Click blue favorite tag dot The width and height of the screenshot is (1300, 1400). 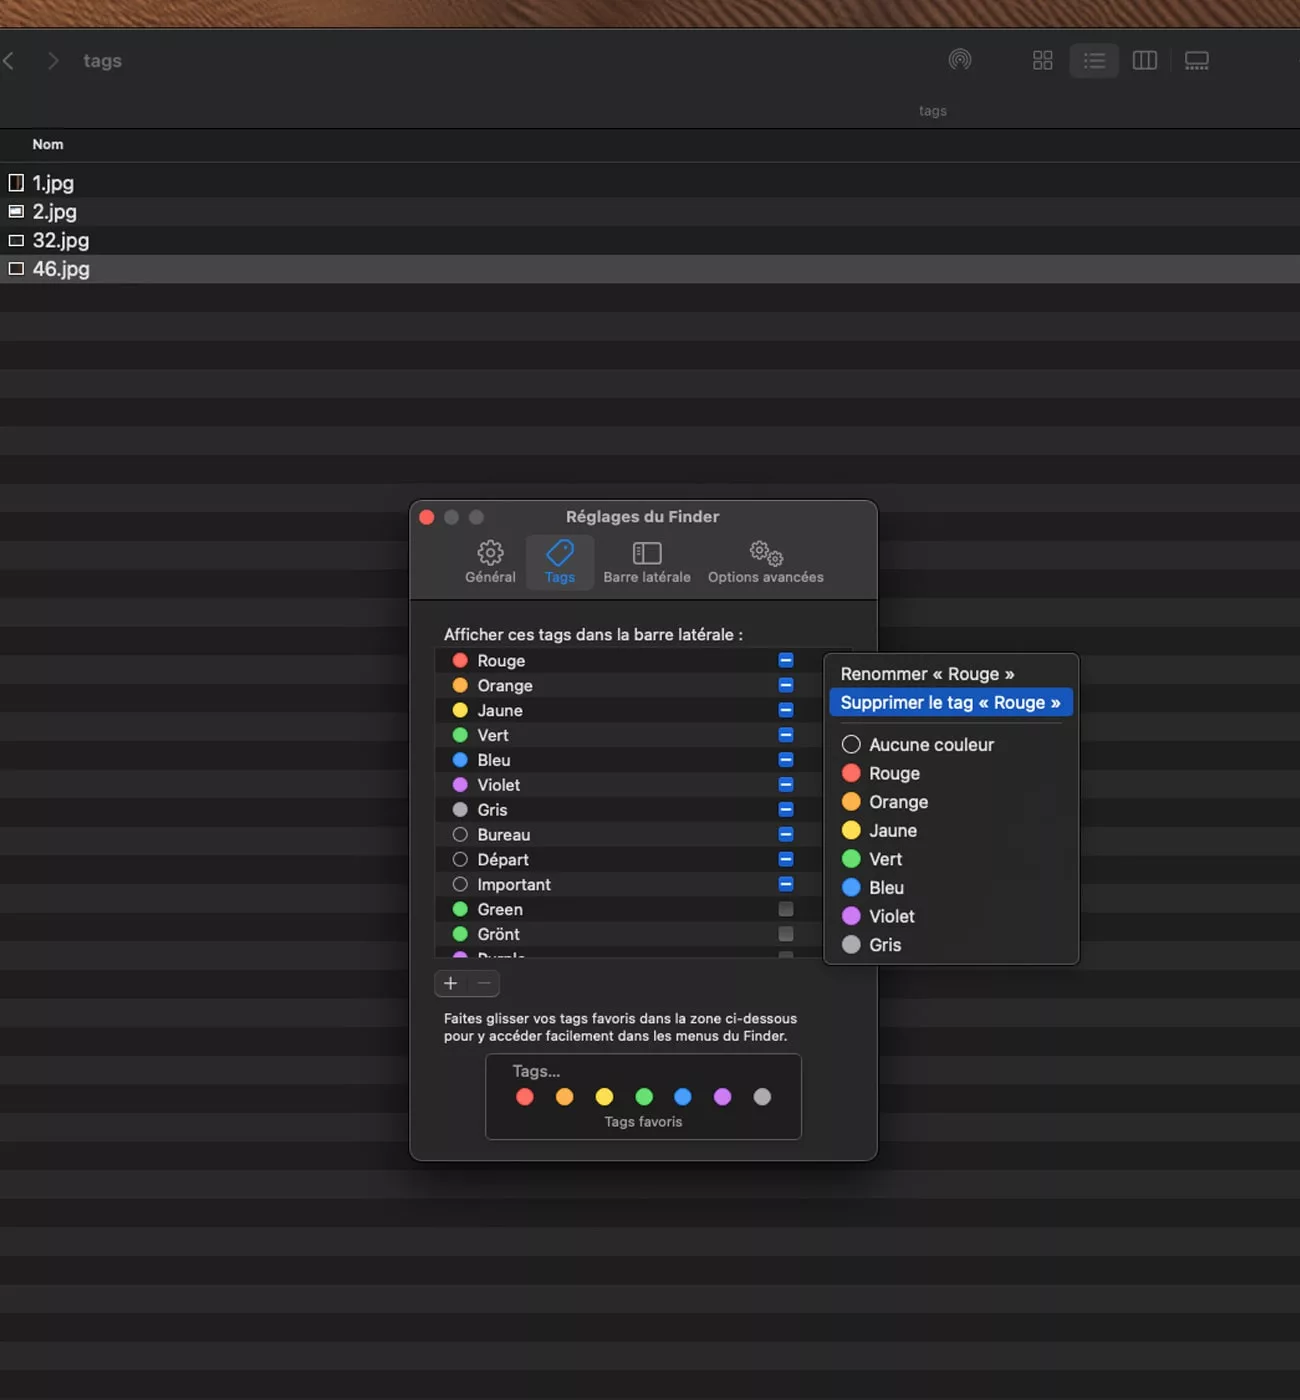[x=683, y=1097]
